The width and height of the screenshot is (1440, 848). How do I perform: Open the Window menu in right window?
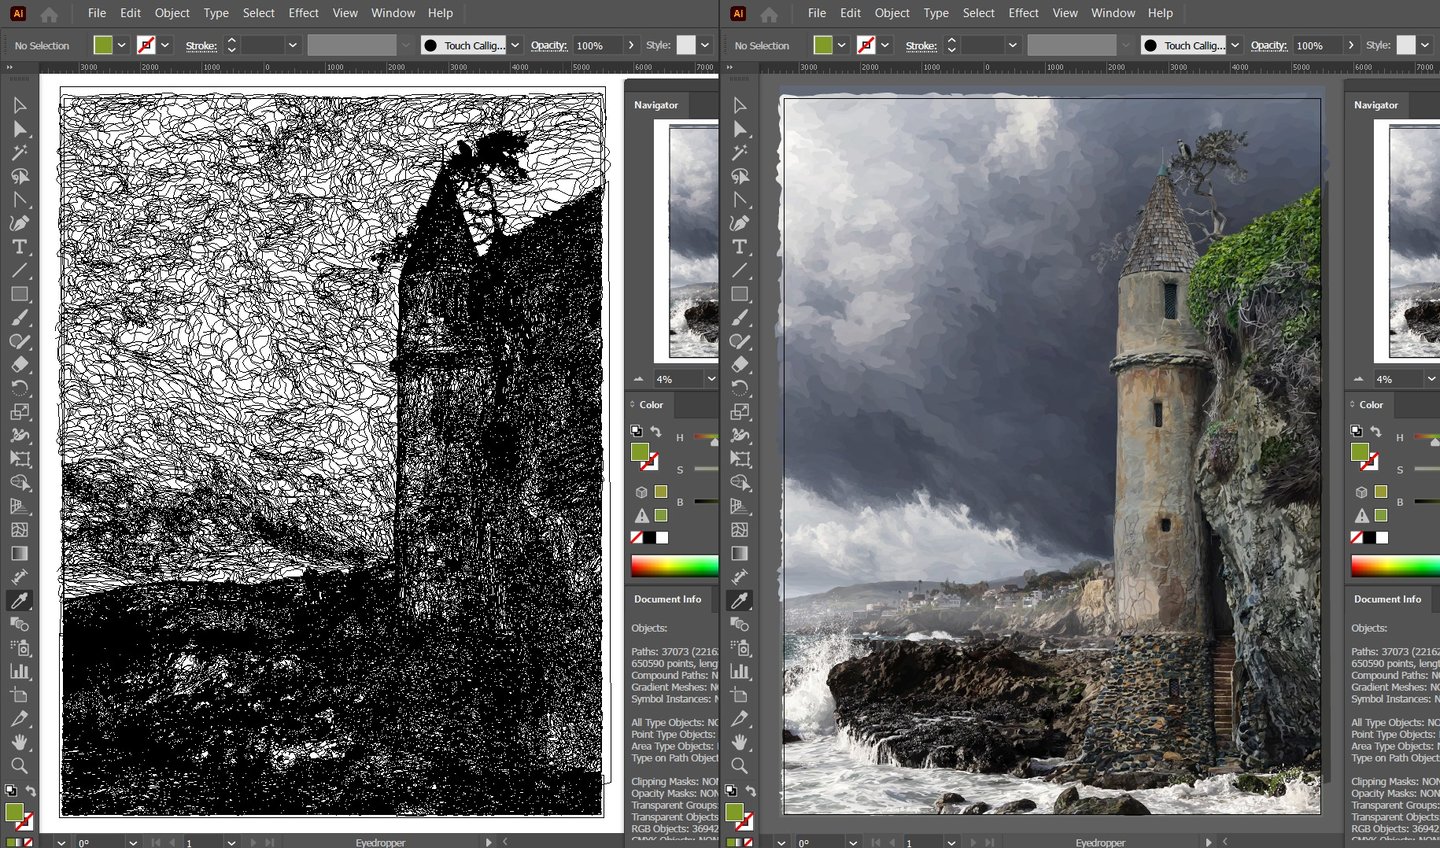pos(1113,13)
